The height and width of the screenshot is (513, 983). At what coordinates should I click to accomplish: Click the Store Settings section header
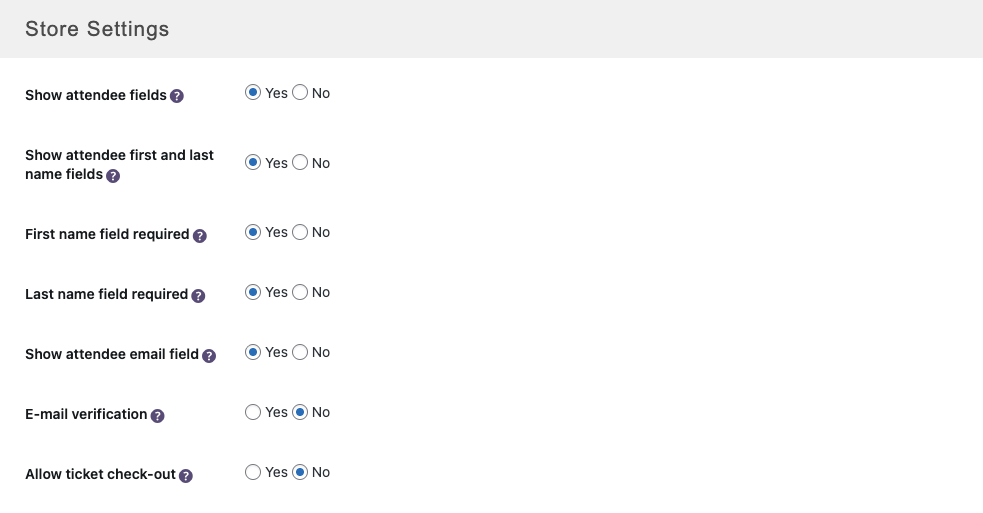coord(97,29)
